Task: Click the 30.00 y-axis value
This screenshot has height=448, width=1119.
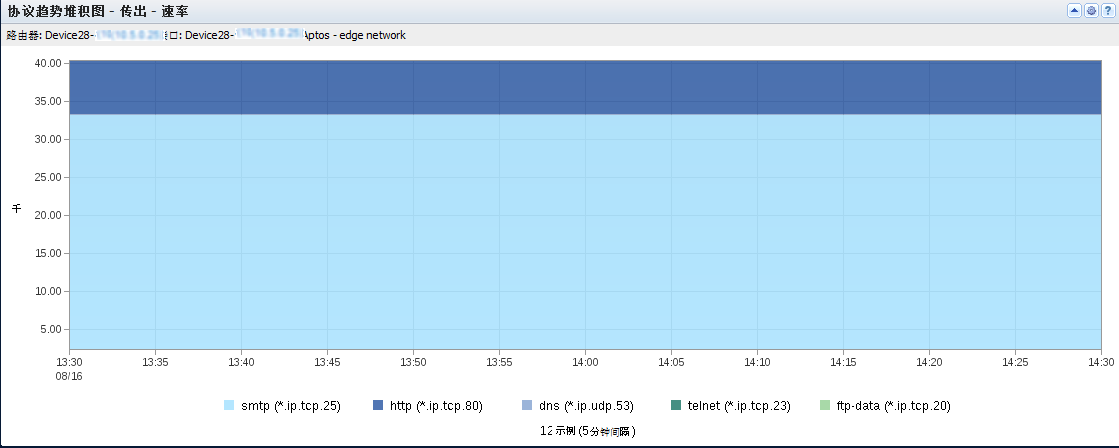Action: [50, 140]
